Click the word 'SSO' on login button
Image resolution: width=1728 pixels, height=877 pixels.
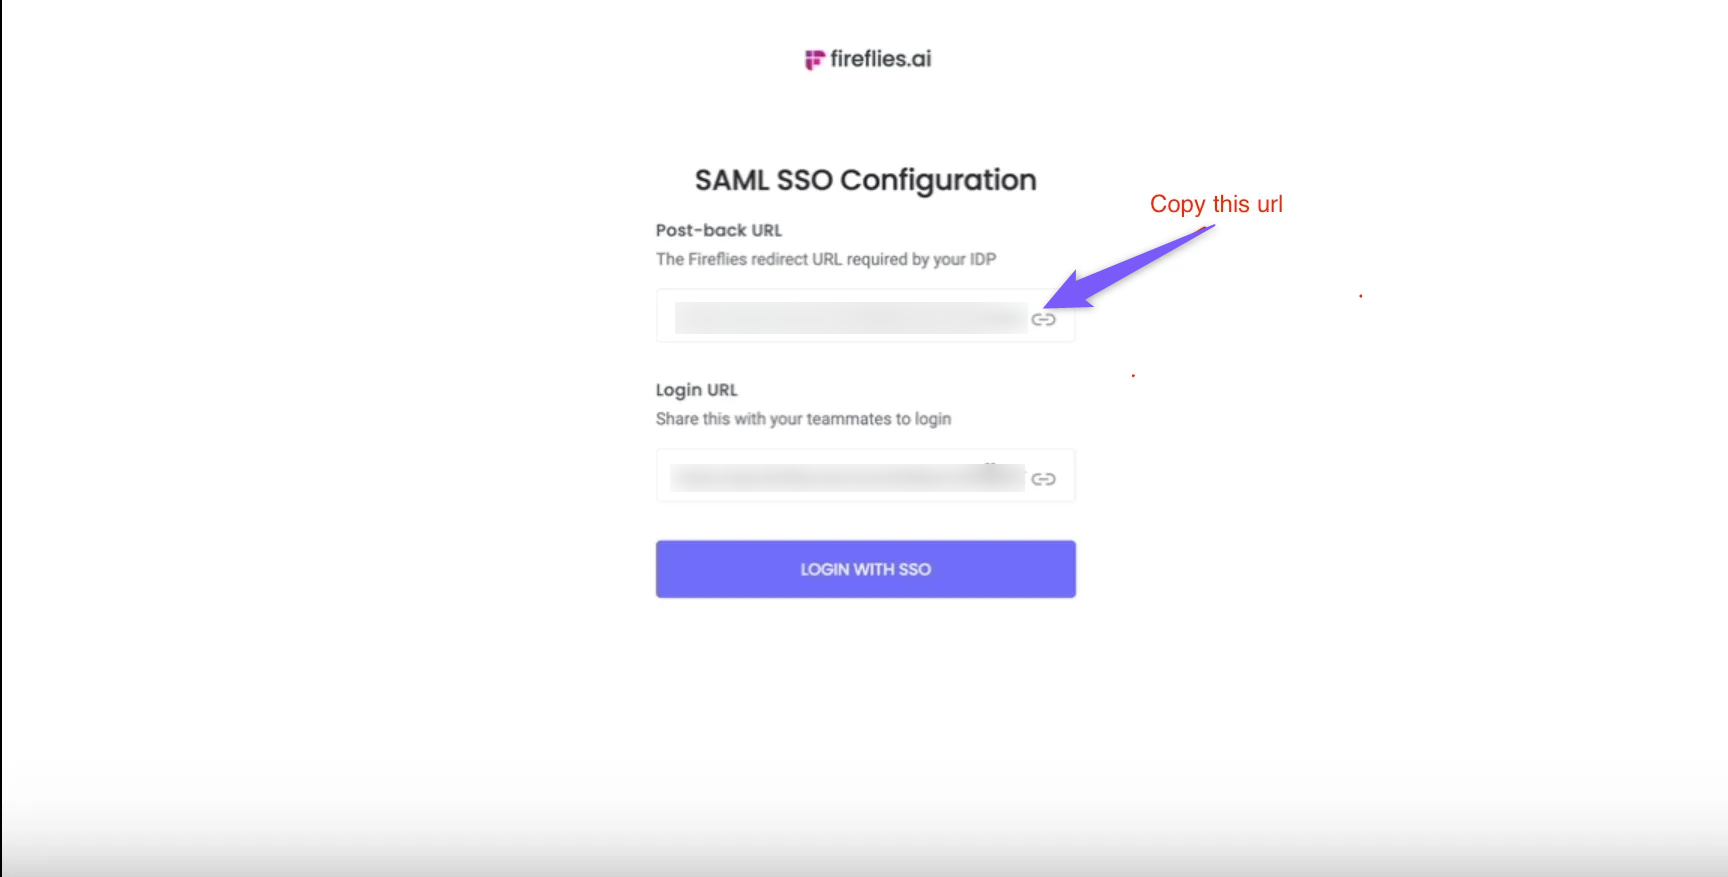[x=914, y=569]
